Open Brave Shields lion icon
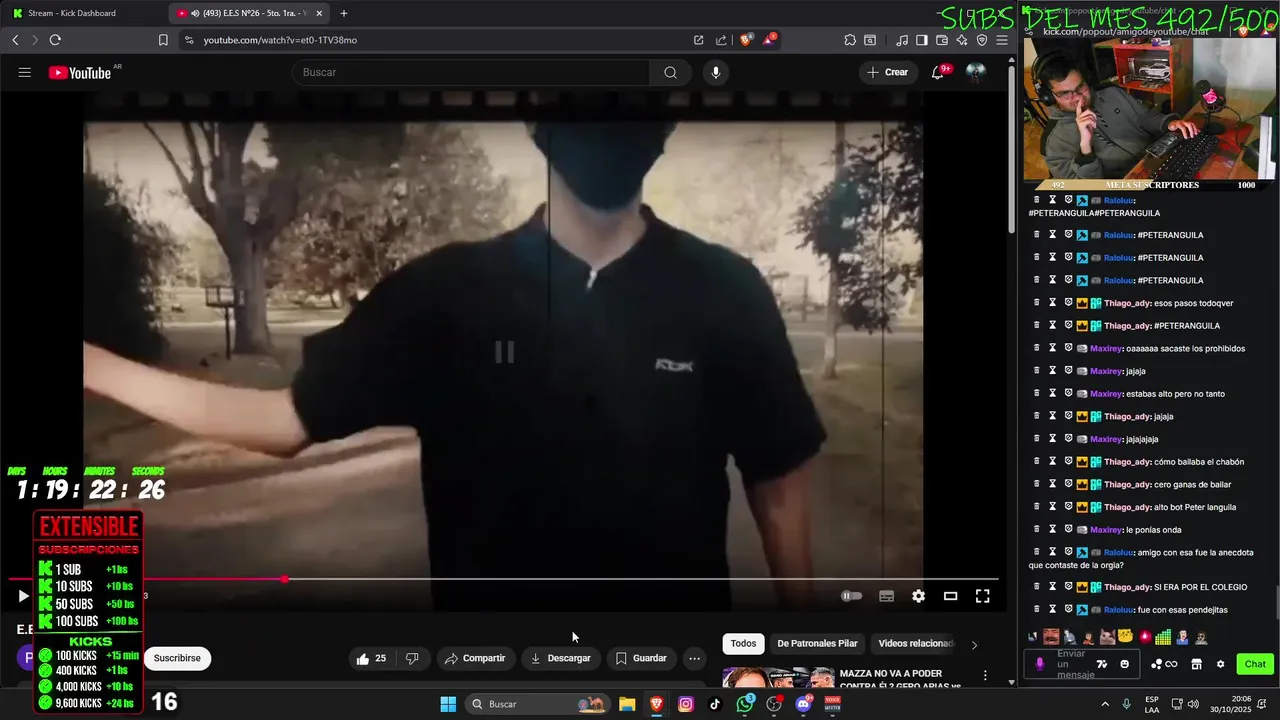This screenshot has width=1280, height=720. [746, 40]
